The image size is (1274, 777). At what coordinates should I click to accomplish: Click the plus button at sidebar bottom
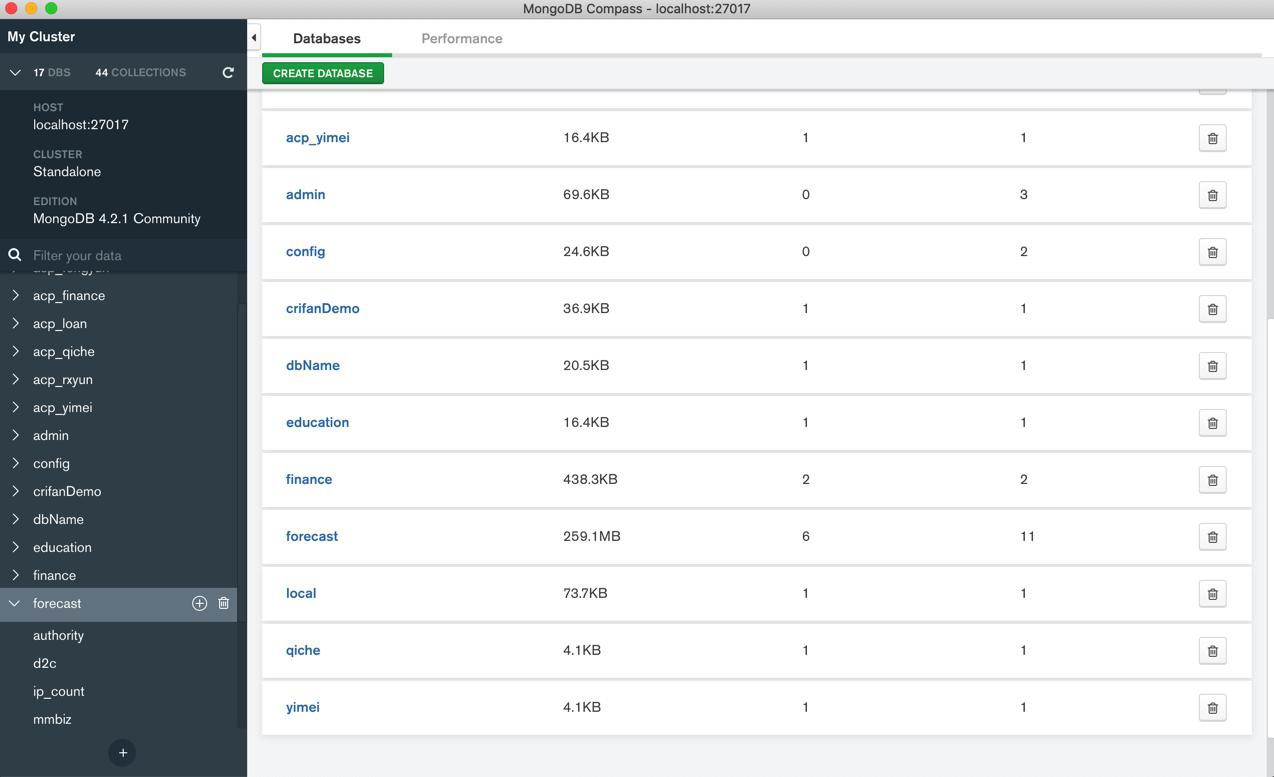[x=122, y=753]
